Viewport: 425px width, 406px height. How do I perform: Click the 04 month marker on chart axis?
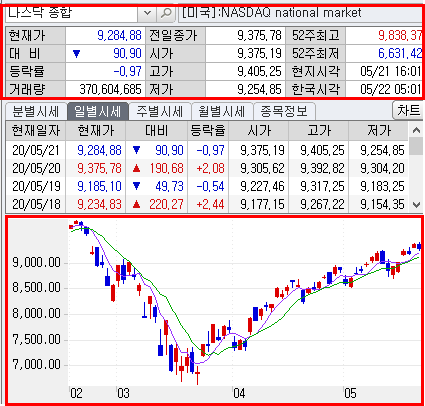(x=239, y=393)
